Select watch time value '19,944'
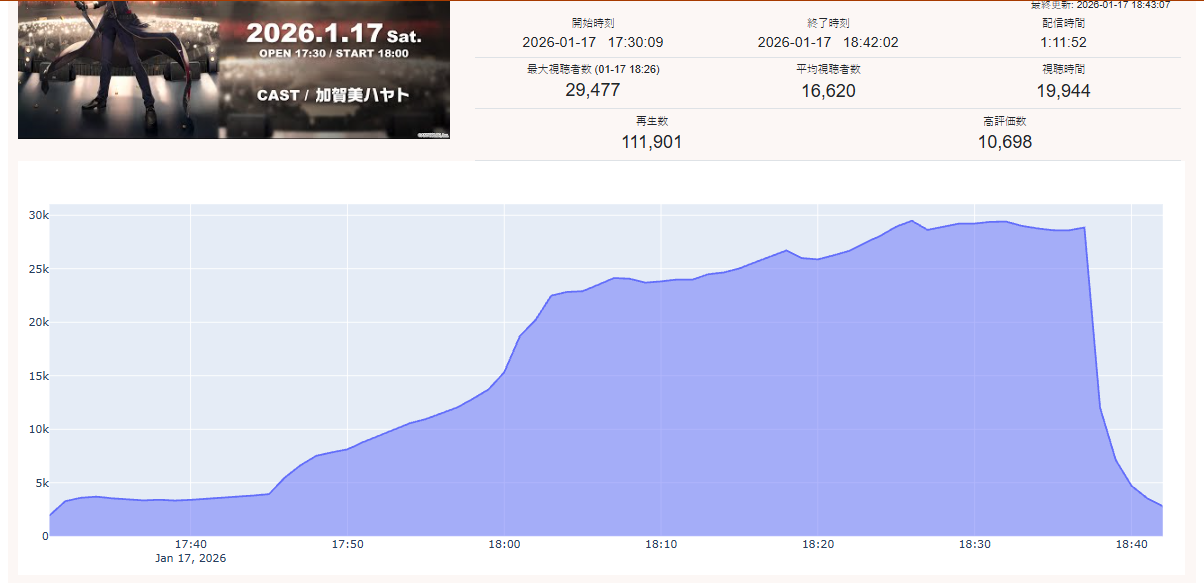 click(x=1063, y=91)
